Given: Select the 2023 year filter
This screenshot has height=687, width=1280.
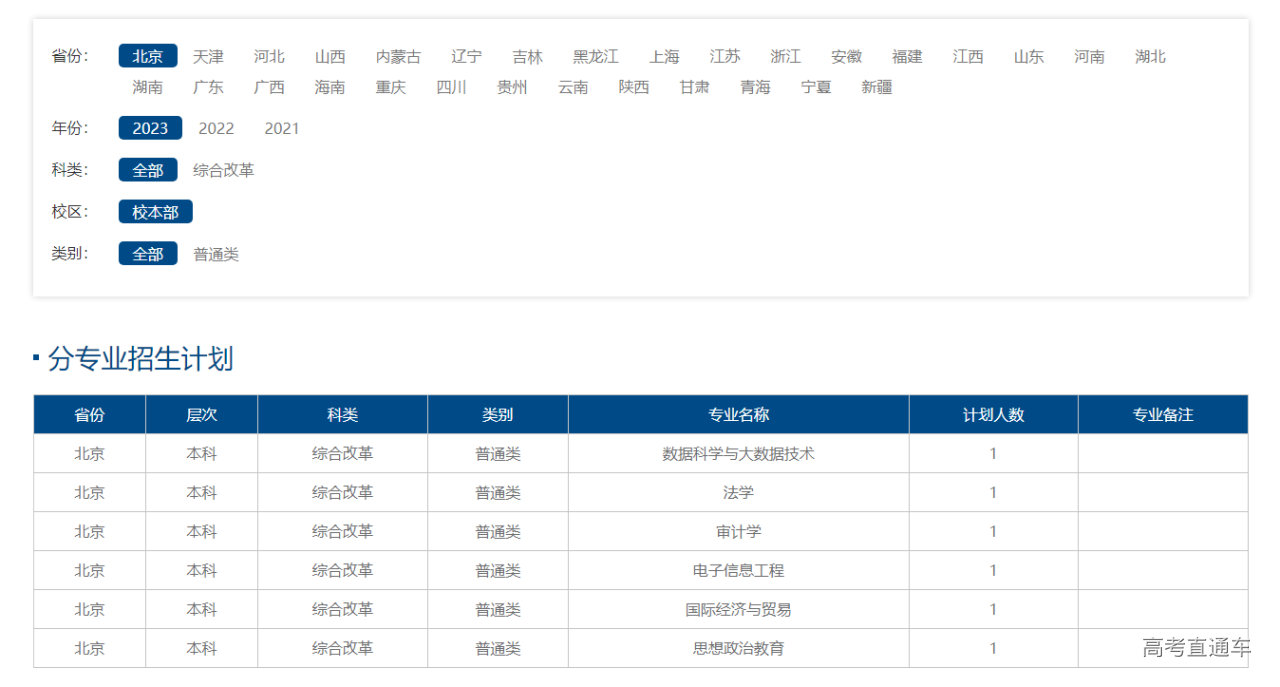Looking at the screenshot, I should [x=150, y=128].
